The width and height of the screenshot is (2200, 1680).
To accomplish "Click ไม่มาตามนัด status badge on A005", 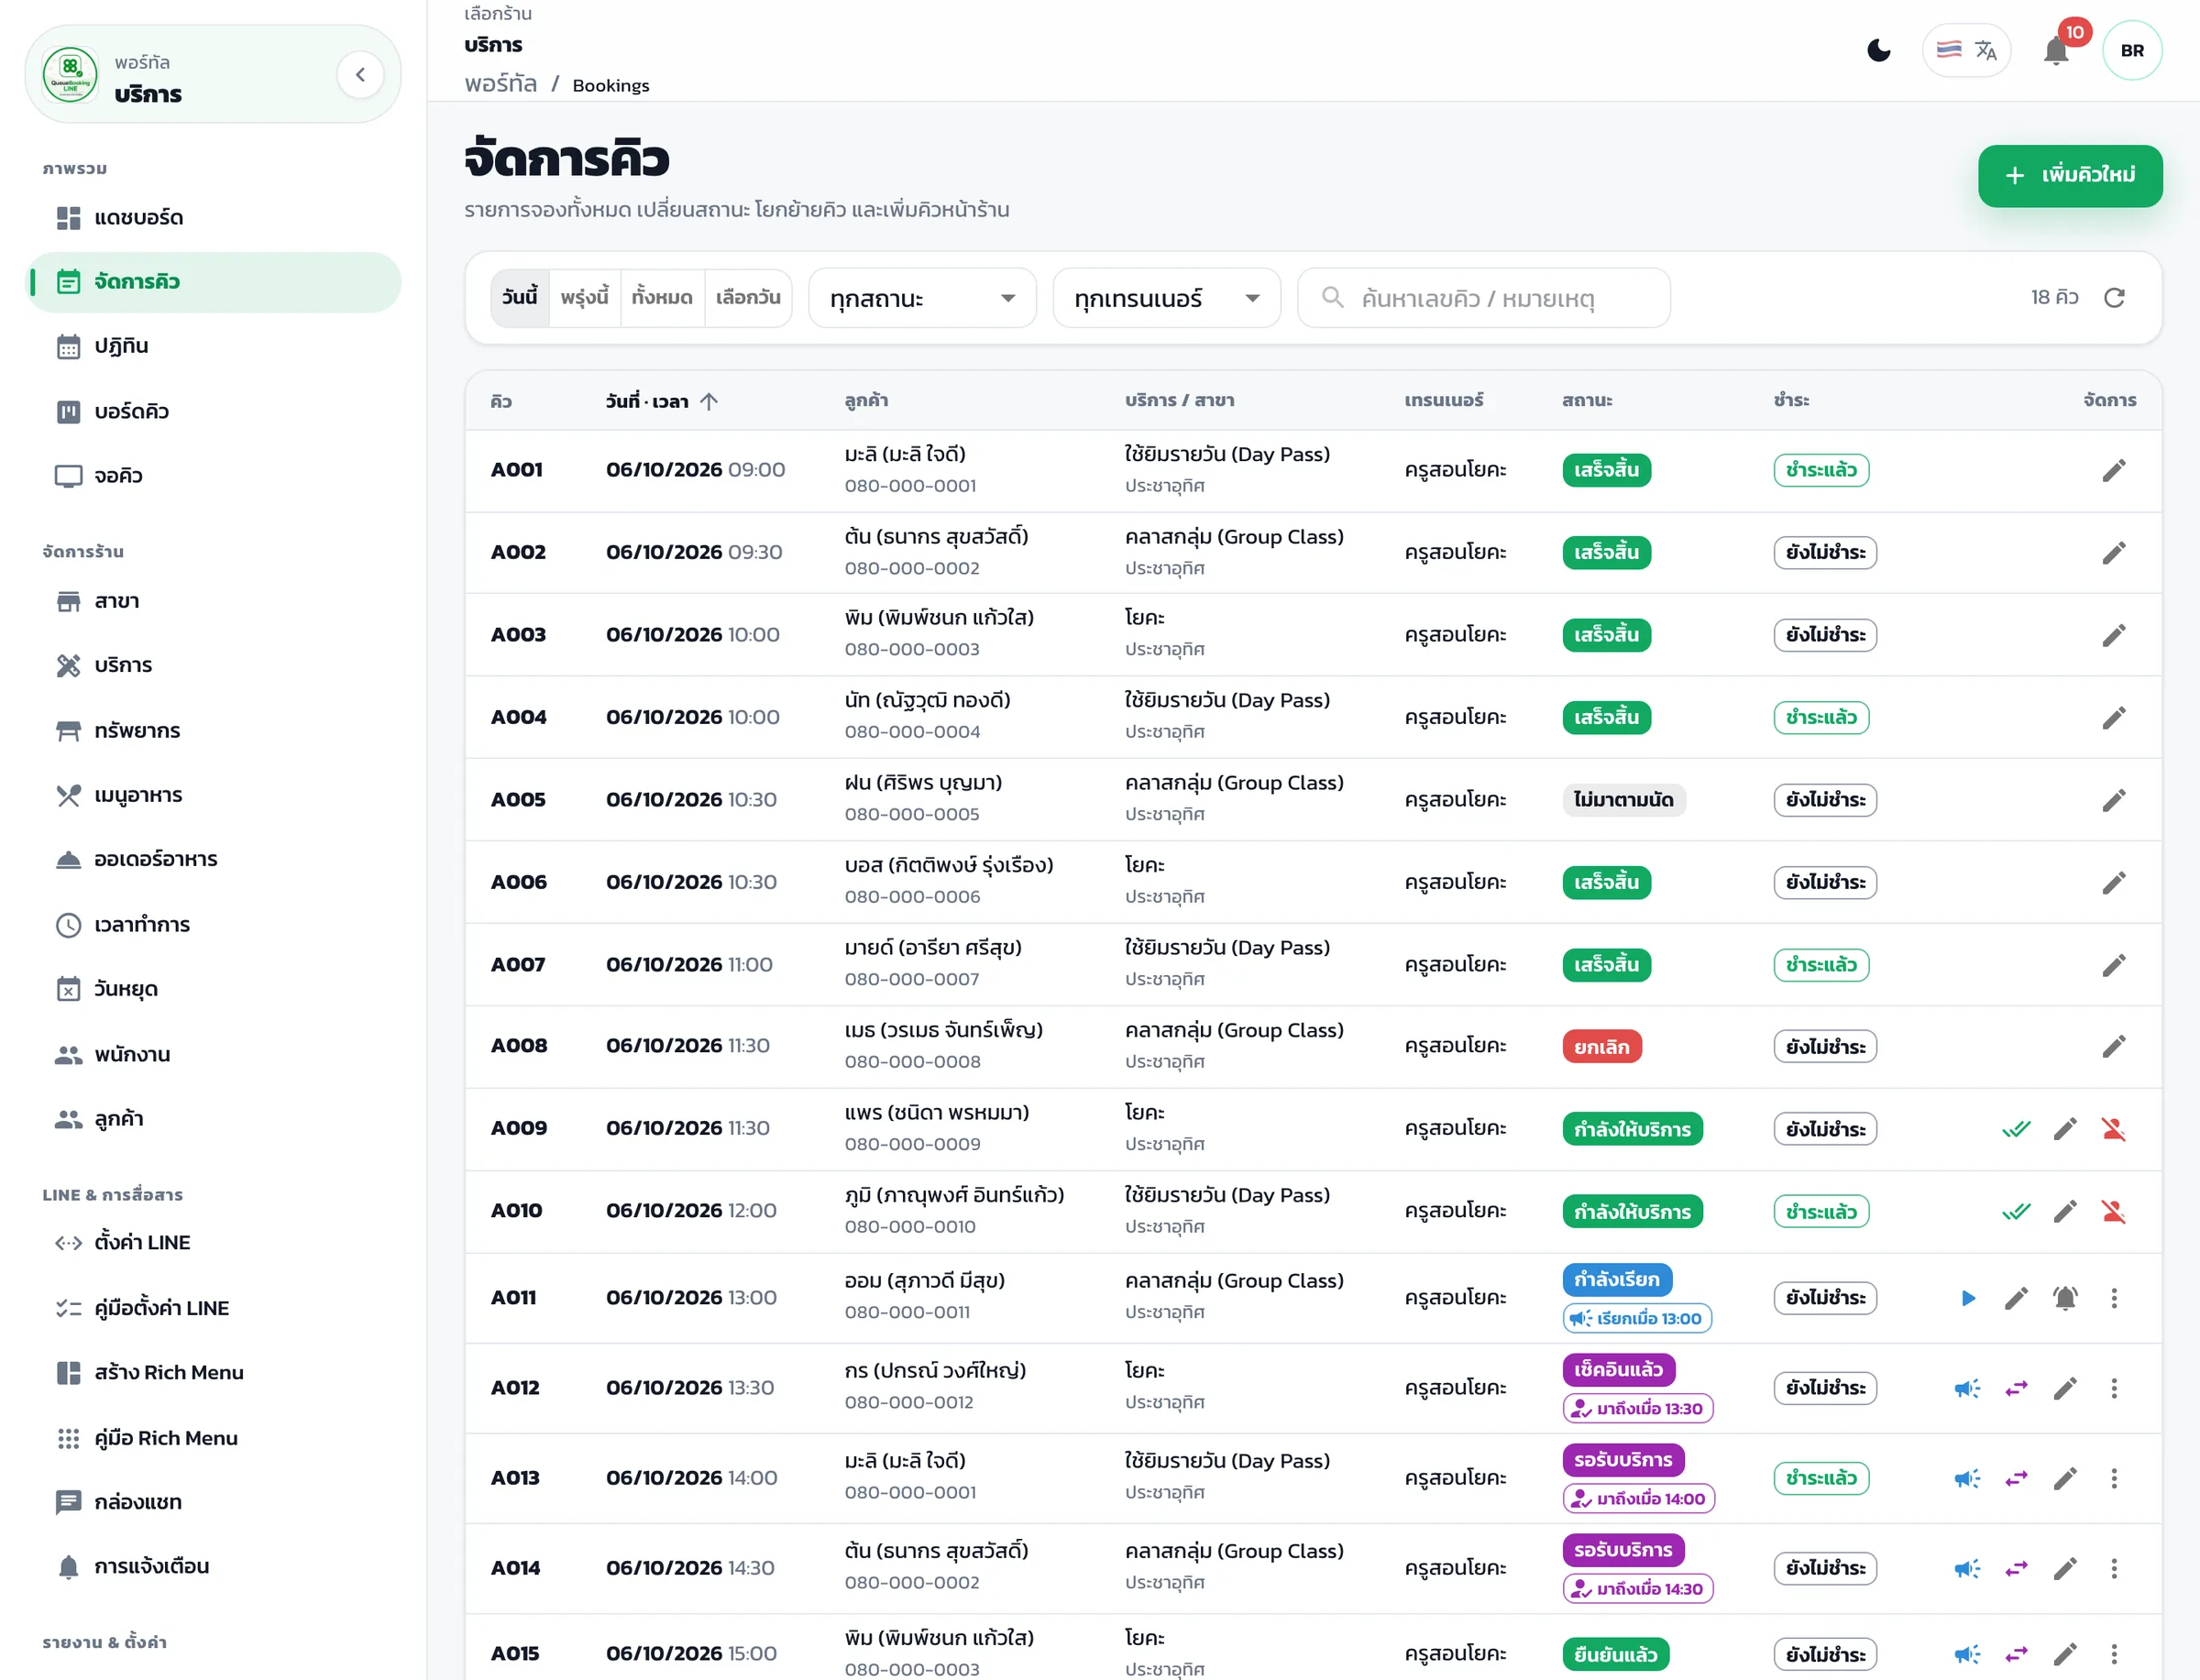I will [1623, 800].
